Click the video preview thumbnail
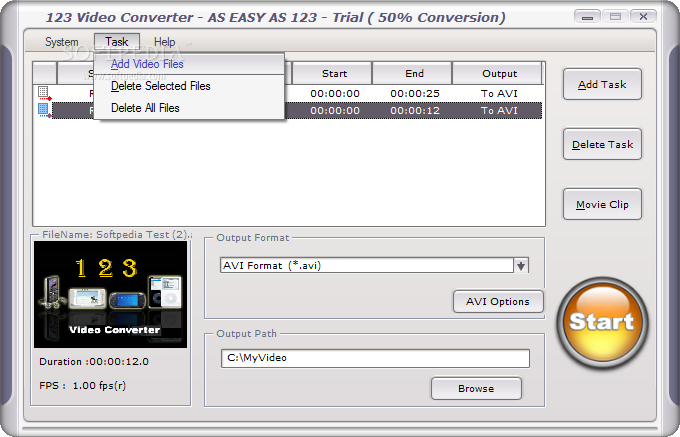The width and height of the screenshot is (680, 437). click(110, 294)
